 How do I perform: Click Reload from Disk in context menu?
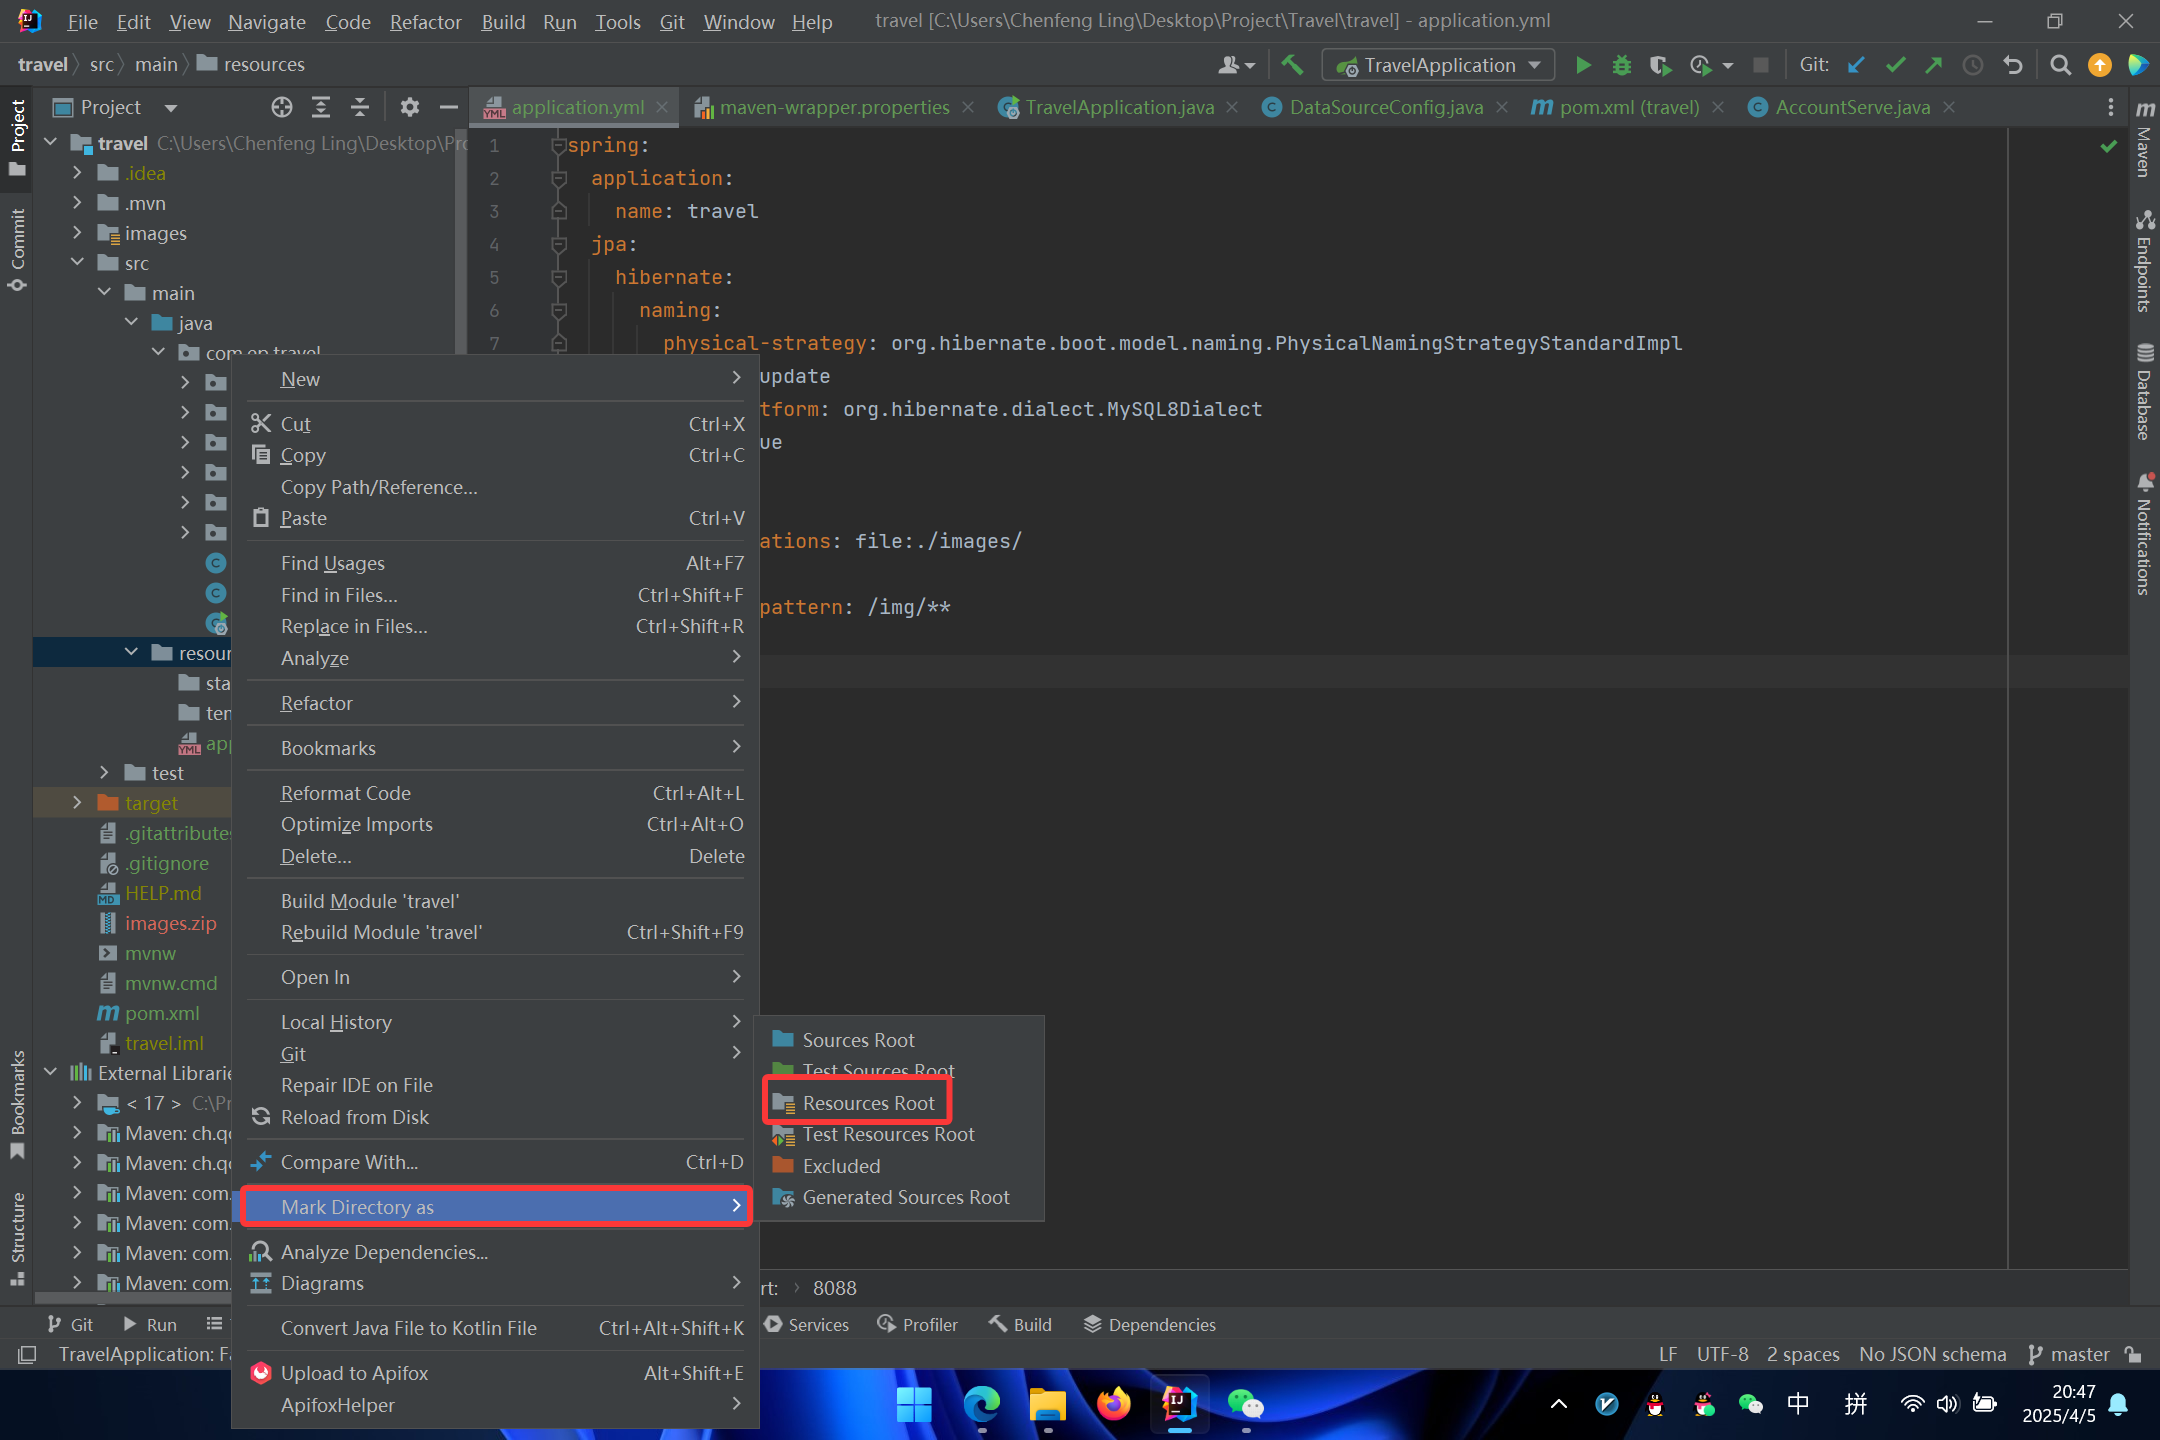496,1117
